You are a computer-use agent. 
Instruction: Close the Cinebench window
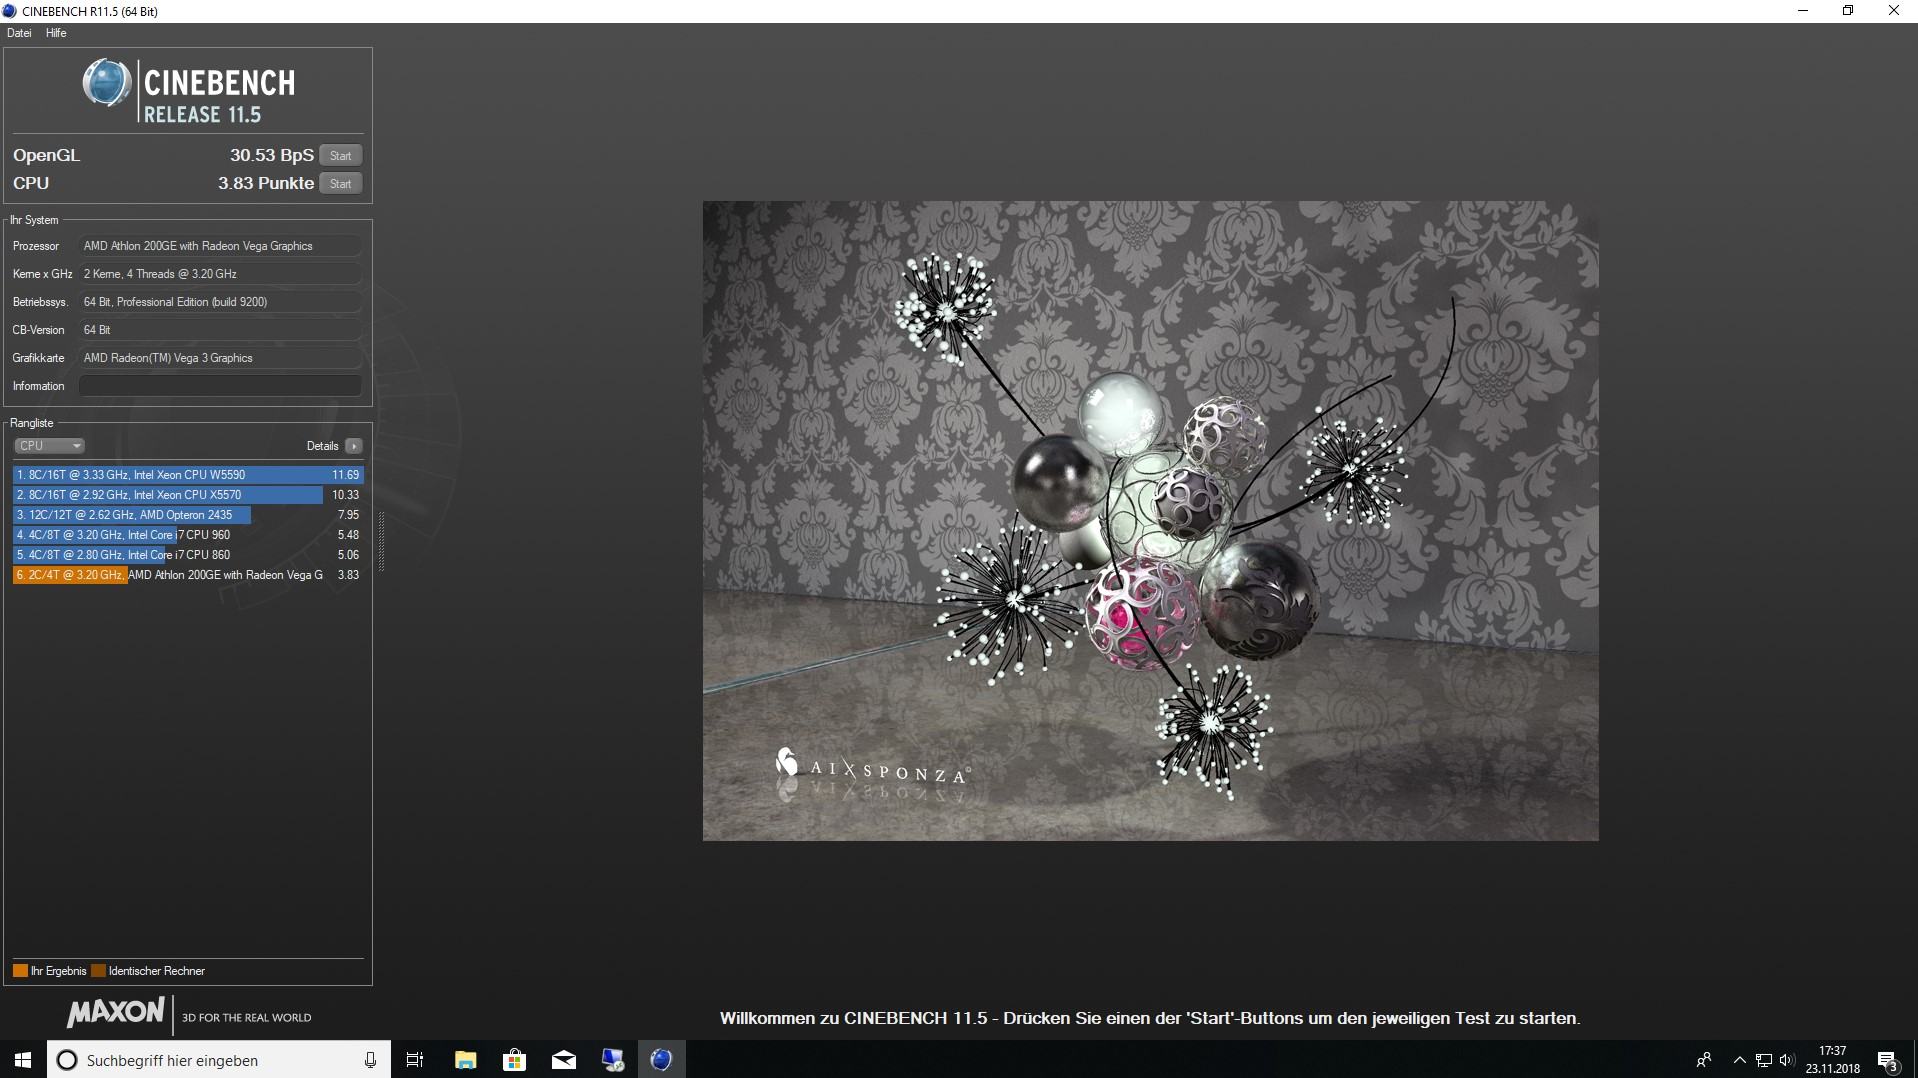click(1894, 11)
